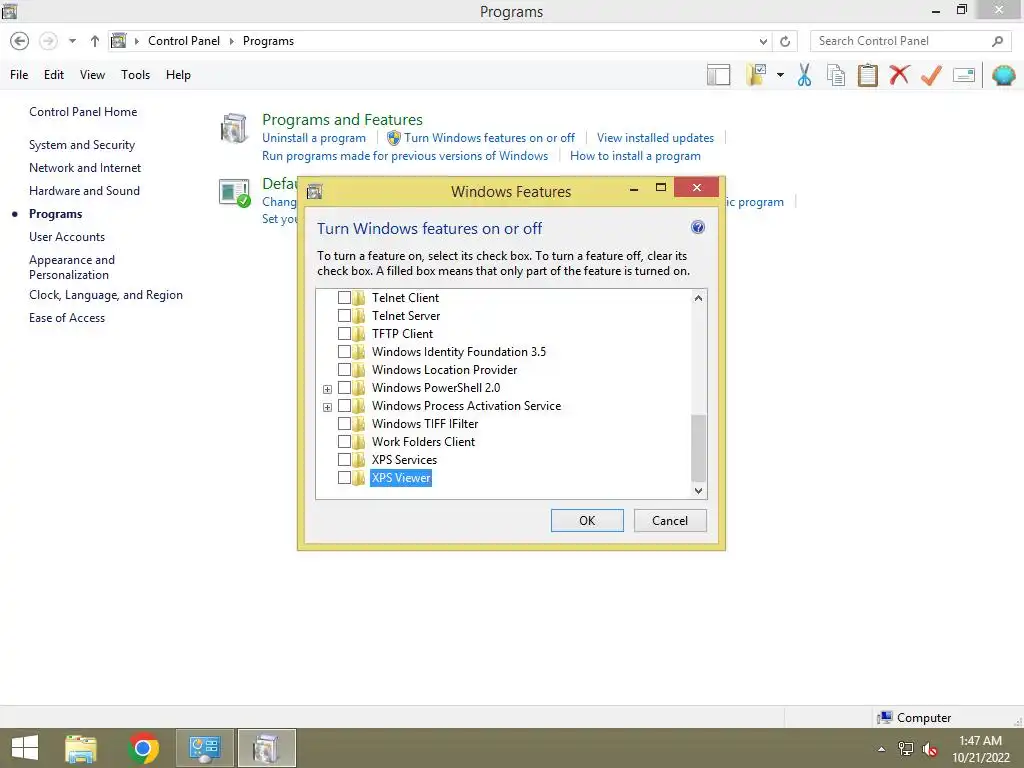
Task: Click the Cut scissors toolbar icon
Action: click(x=804, y=75)
